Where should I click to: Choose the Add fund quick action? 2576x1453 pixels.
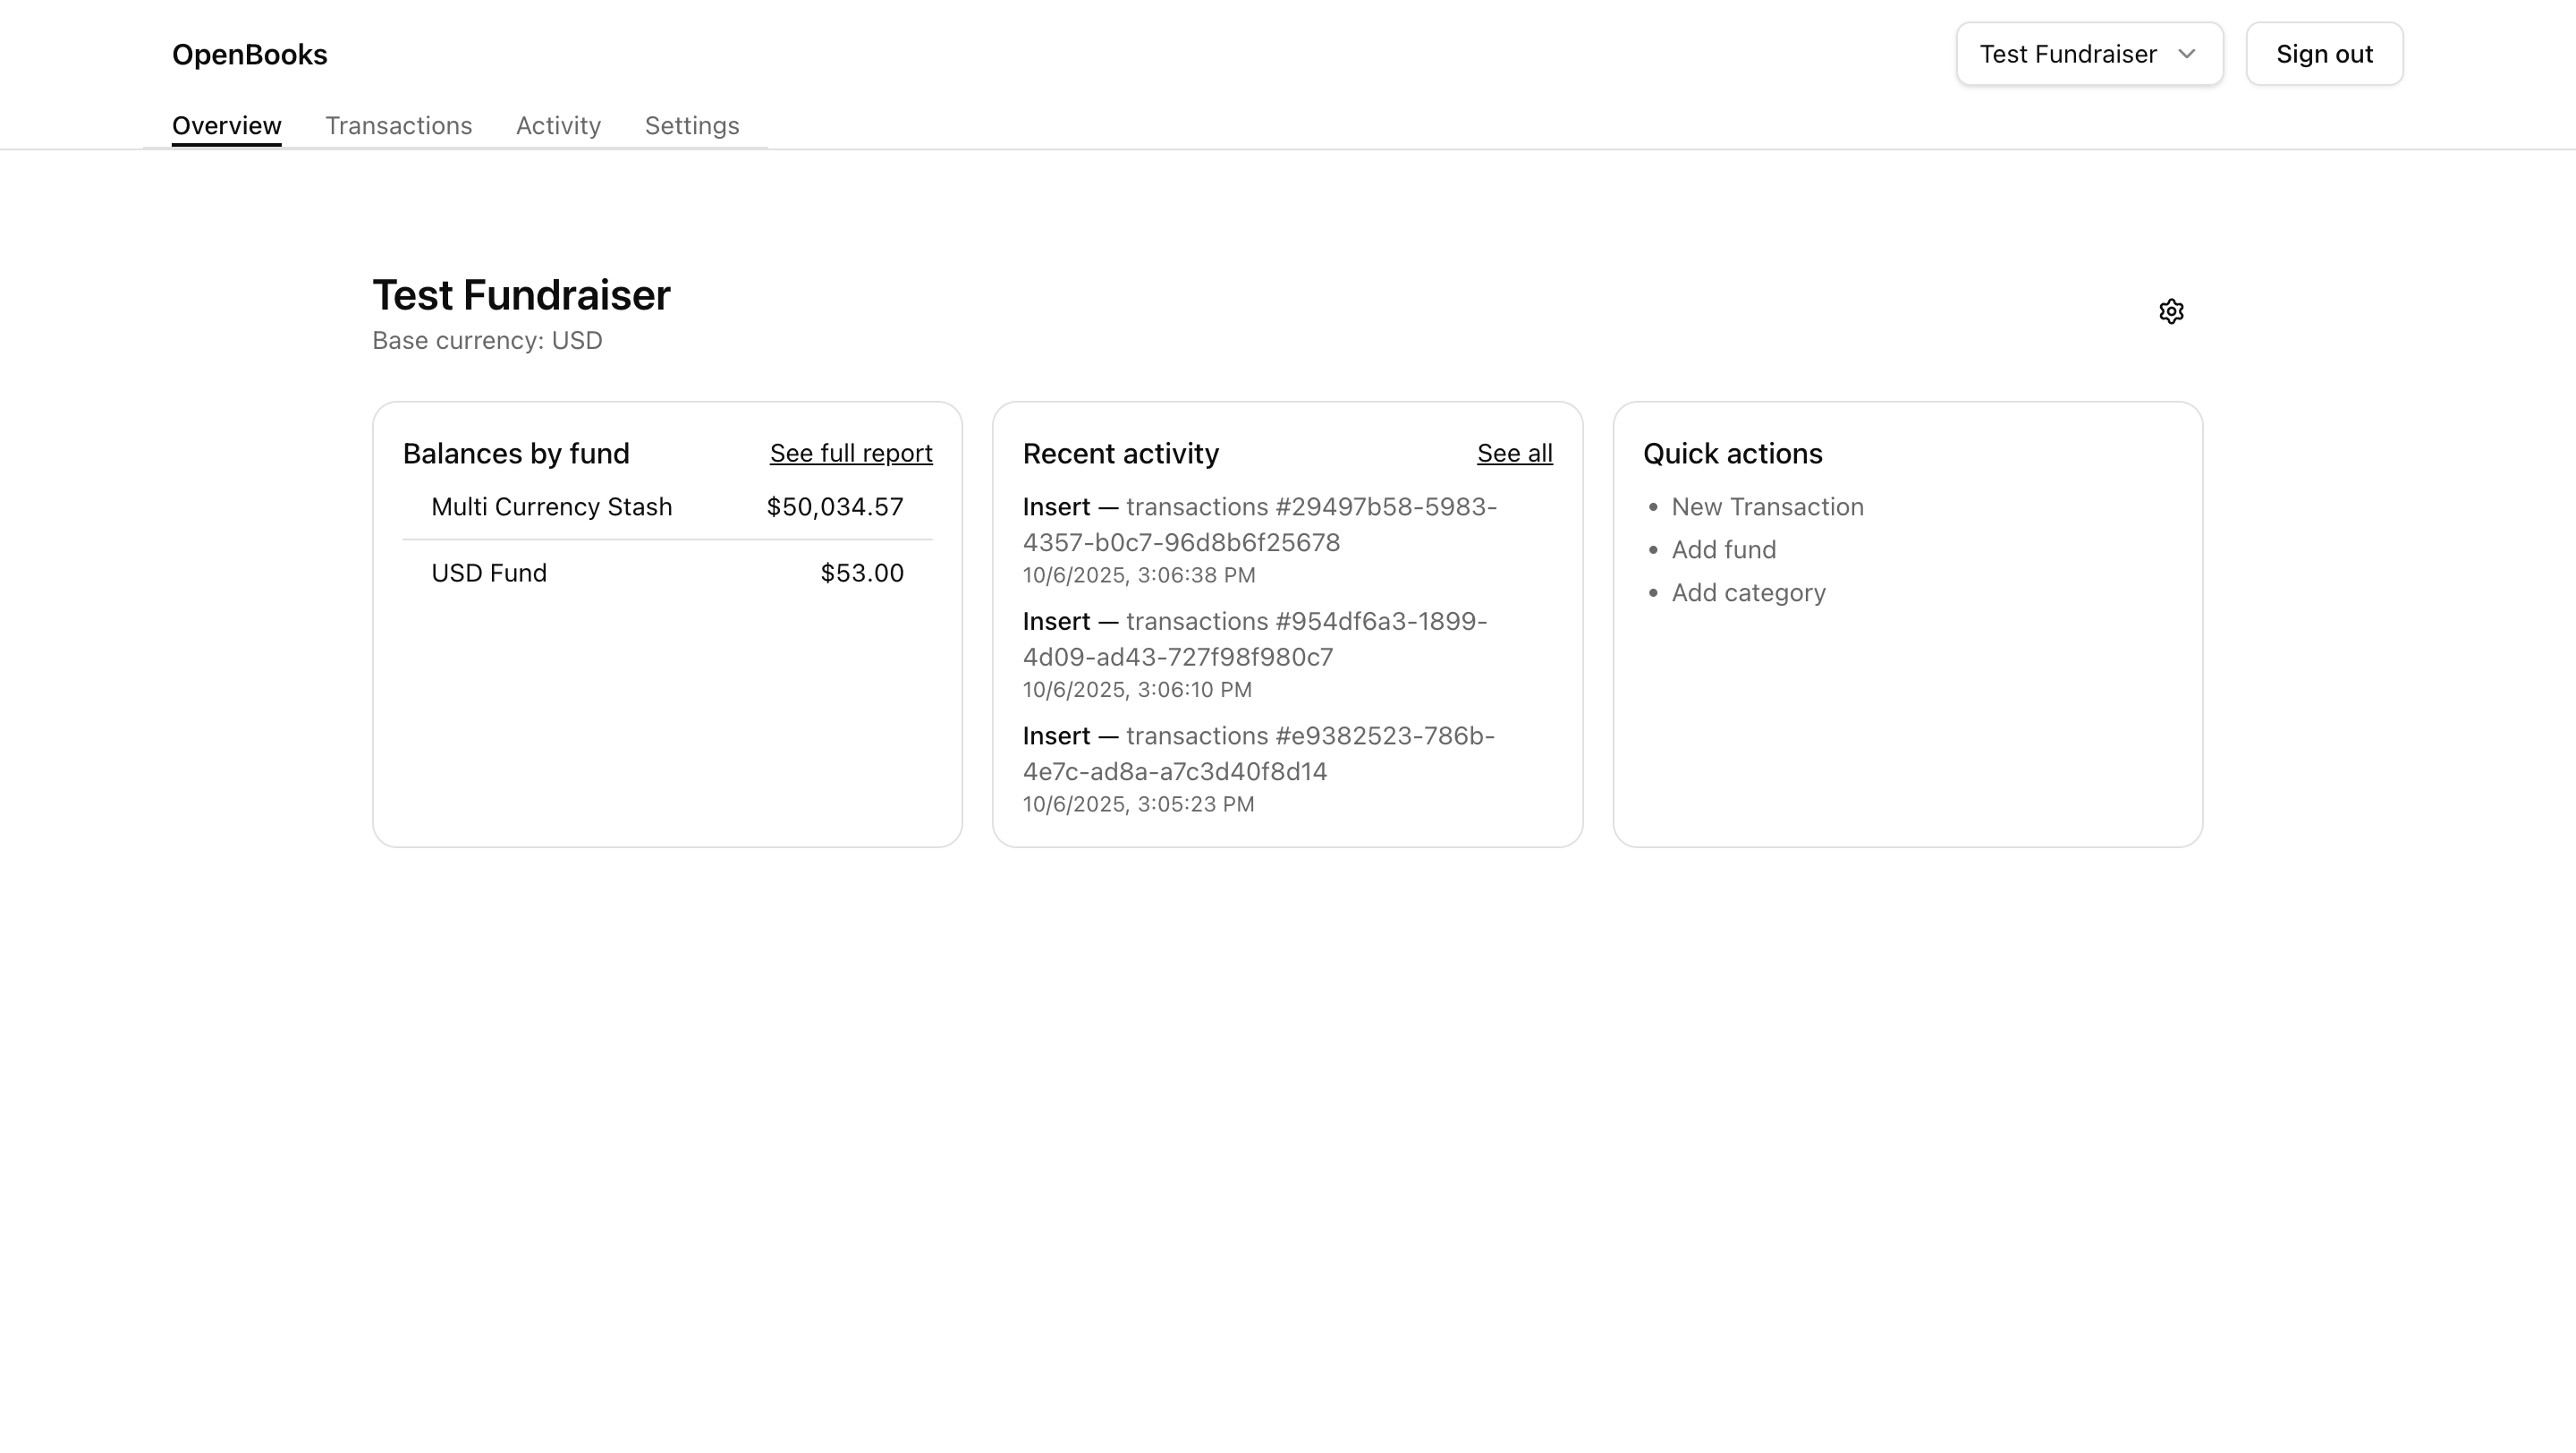(x=1723, y=550)
